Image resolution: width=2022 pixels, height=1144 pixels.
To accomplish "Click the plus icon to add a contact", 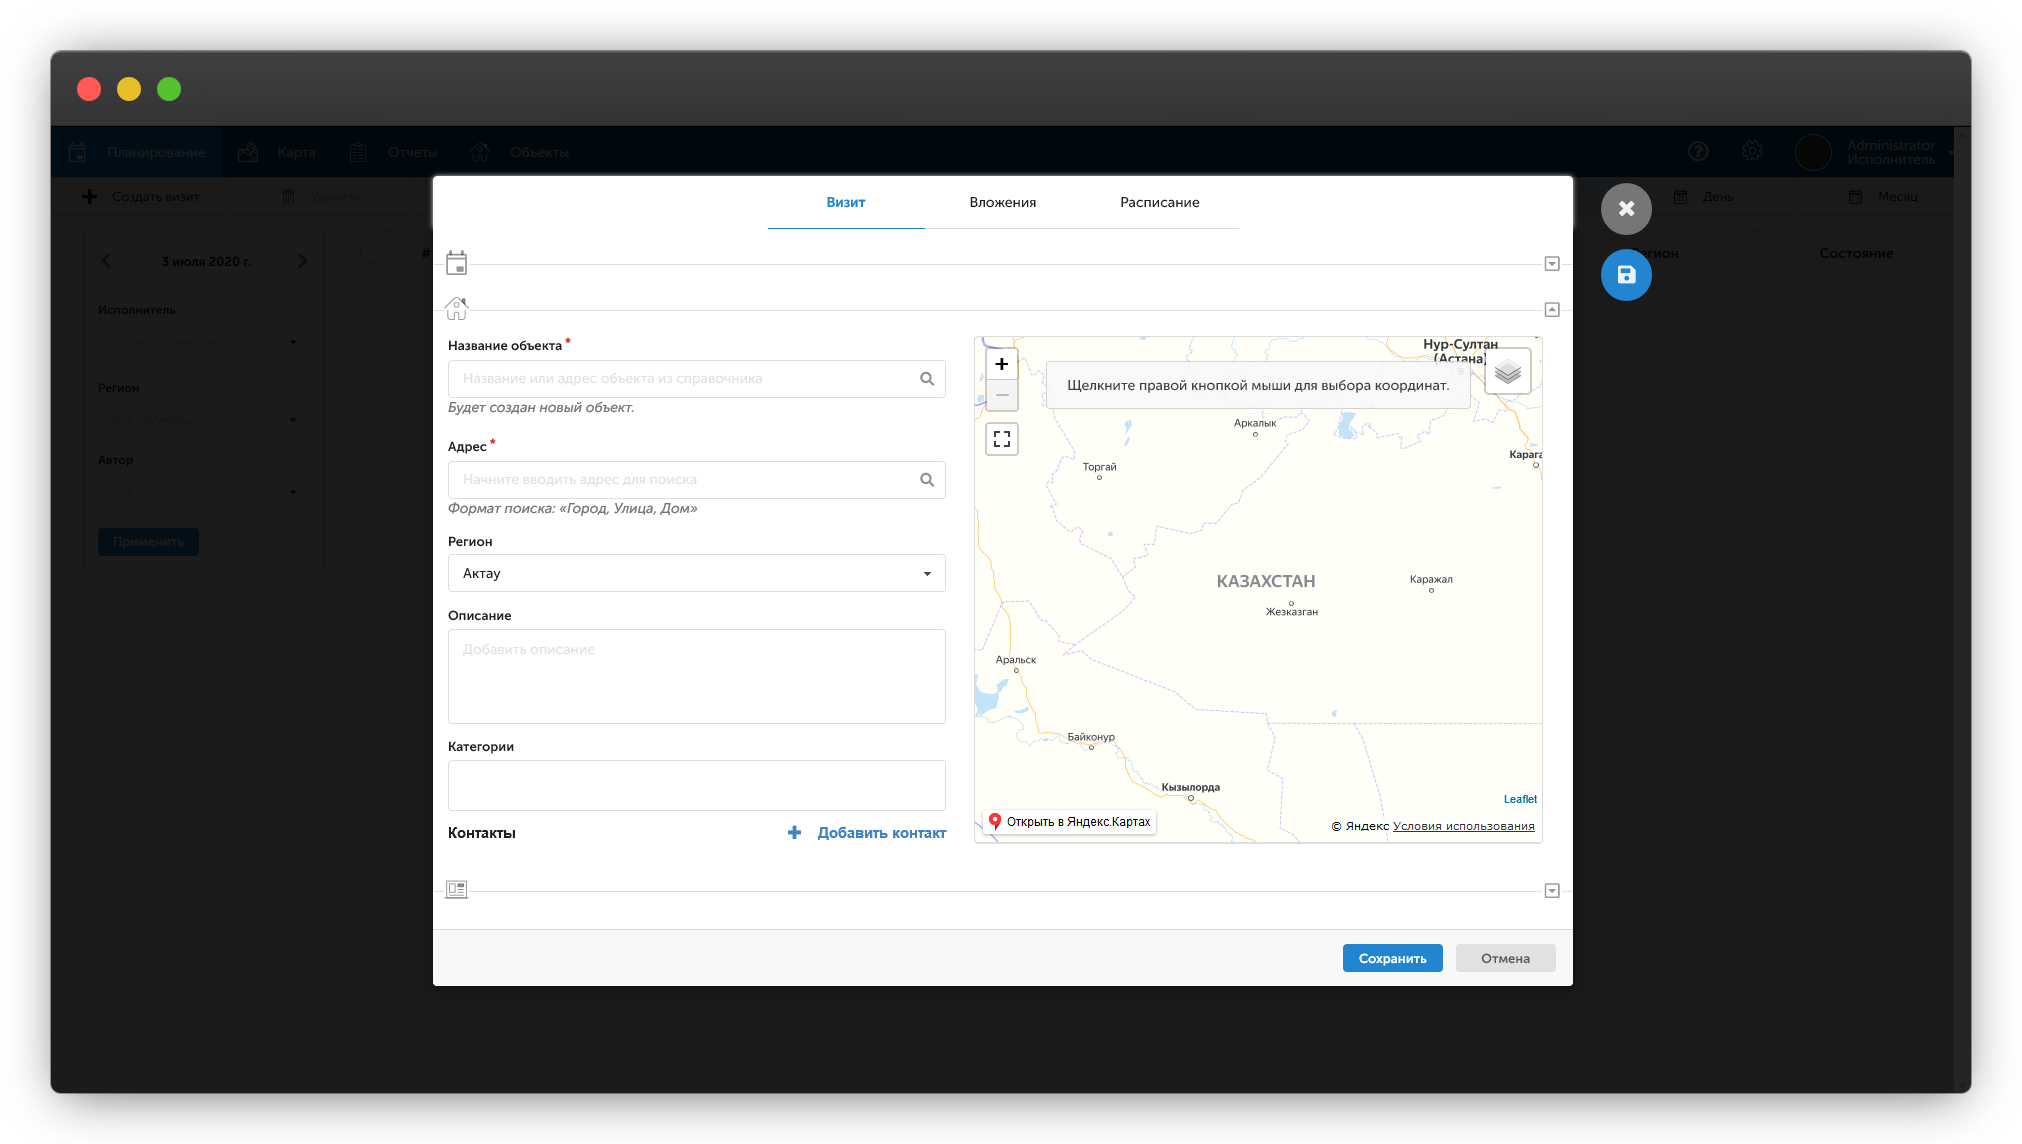I will click(x=794, y=833).
